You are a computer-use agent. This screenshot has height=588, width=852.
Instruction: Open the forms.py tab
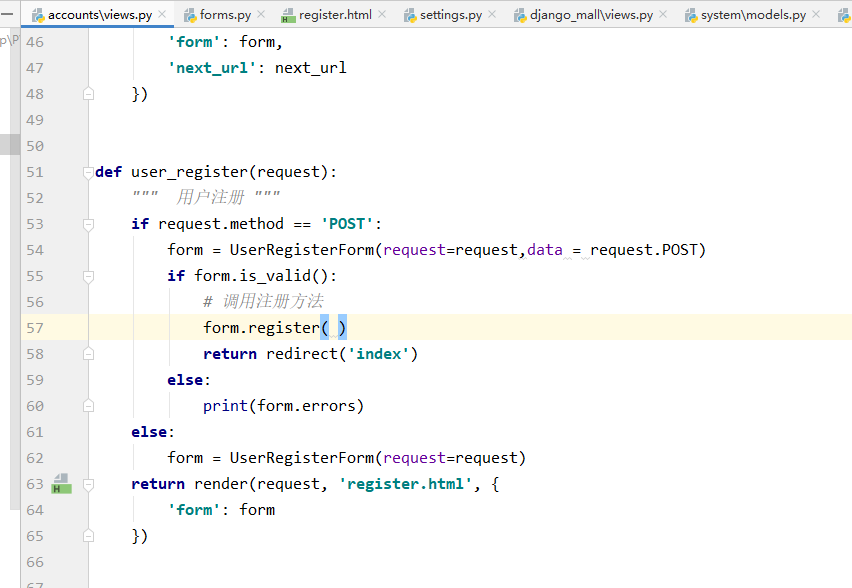[225, 15]
